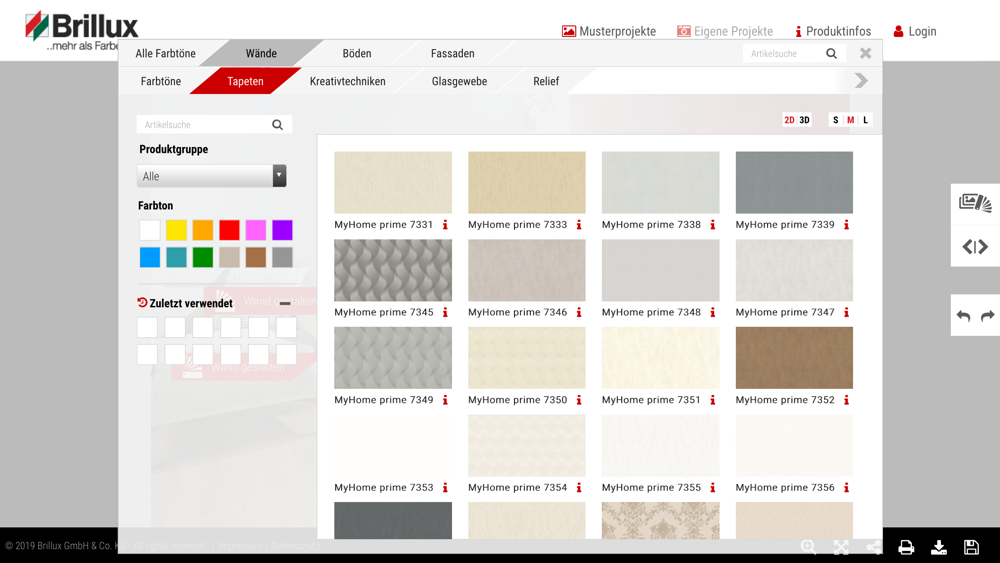Screen dimensions: 1000x563
Task: Open the Kreativtechniken sub-tab
Action: click(x=348, y=81)
